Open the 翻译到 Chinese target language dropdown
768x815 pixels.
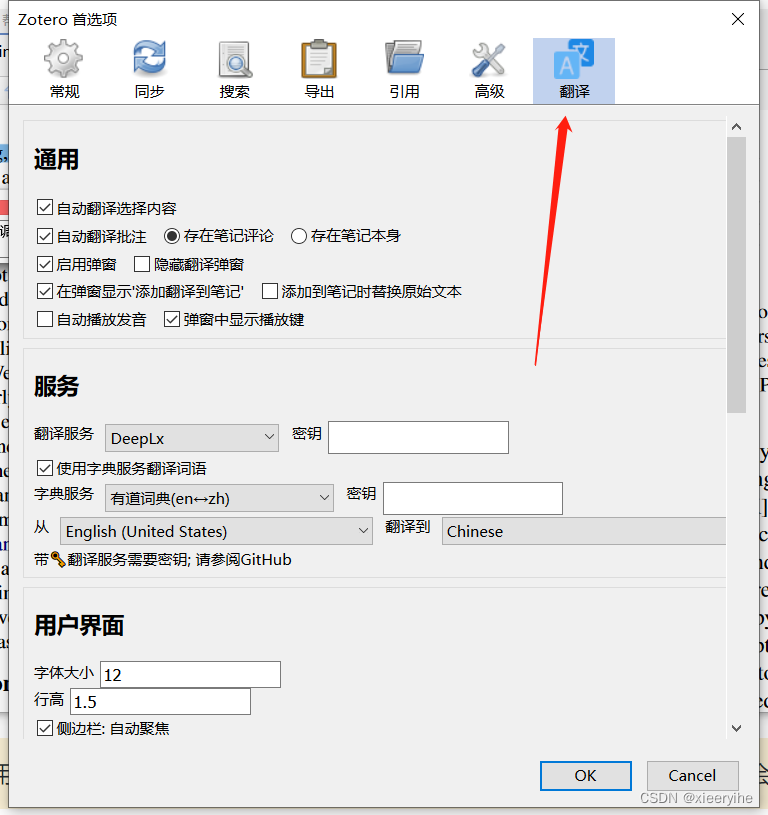coord(584,531)
